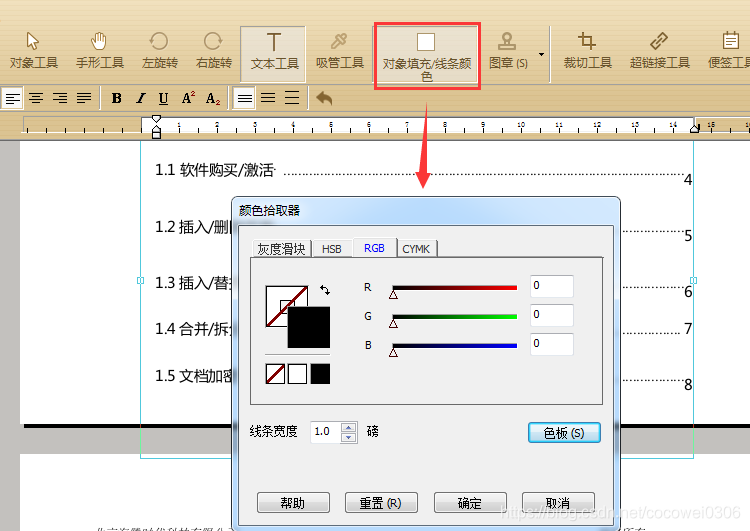
Task: Click the green G slider
Action: tap(454, 317)
